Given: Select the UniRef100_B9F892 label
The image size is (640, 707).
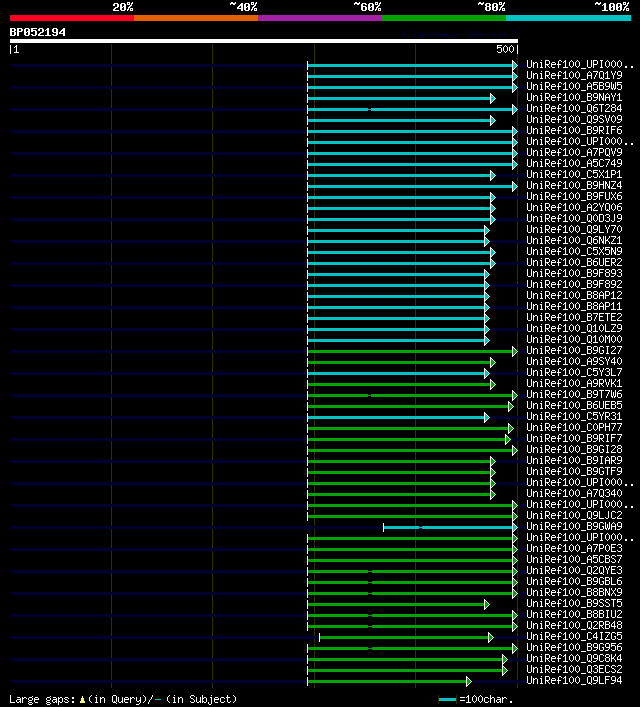Looking at the screenshot, I should point(574,285).
